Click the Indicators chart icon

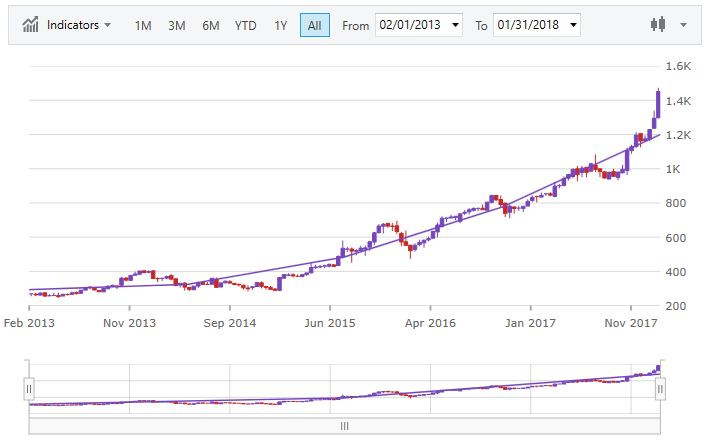(x=32, y=25)
